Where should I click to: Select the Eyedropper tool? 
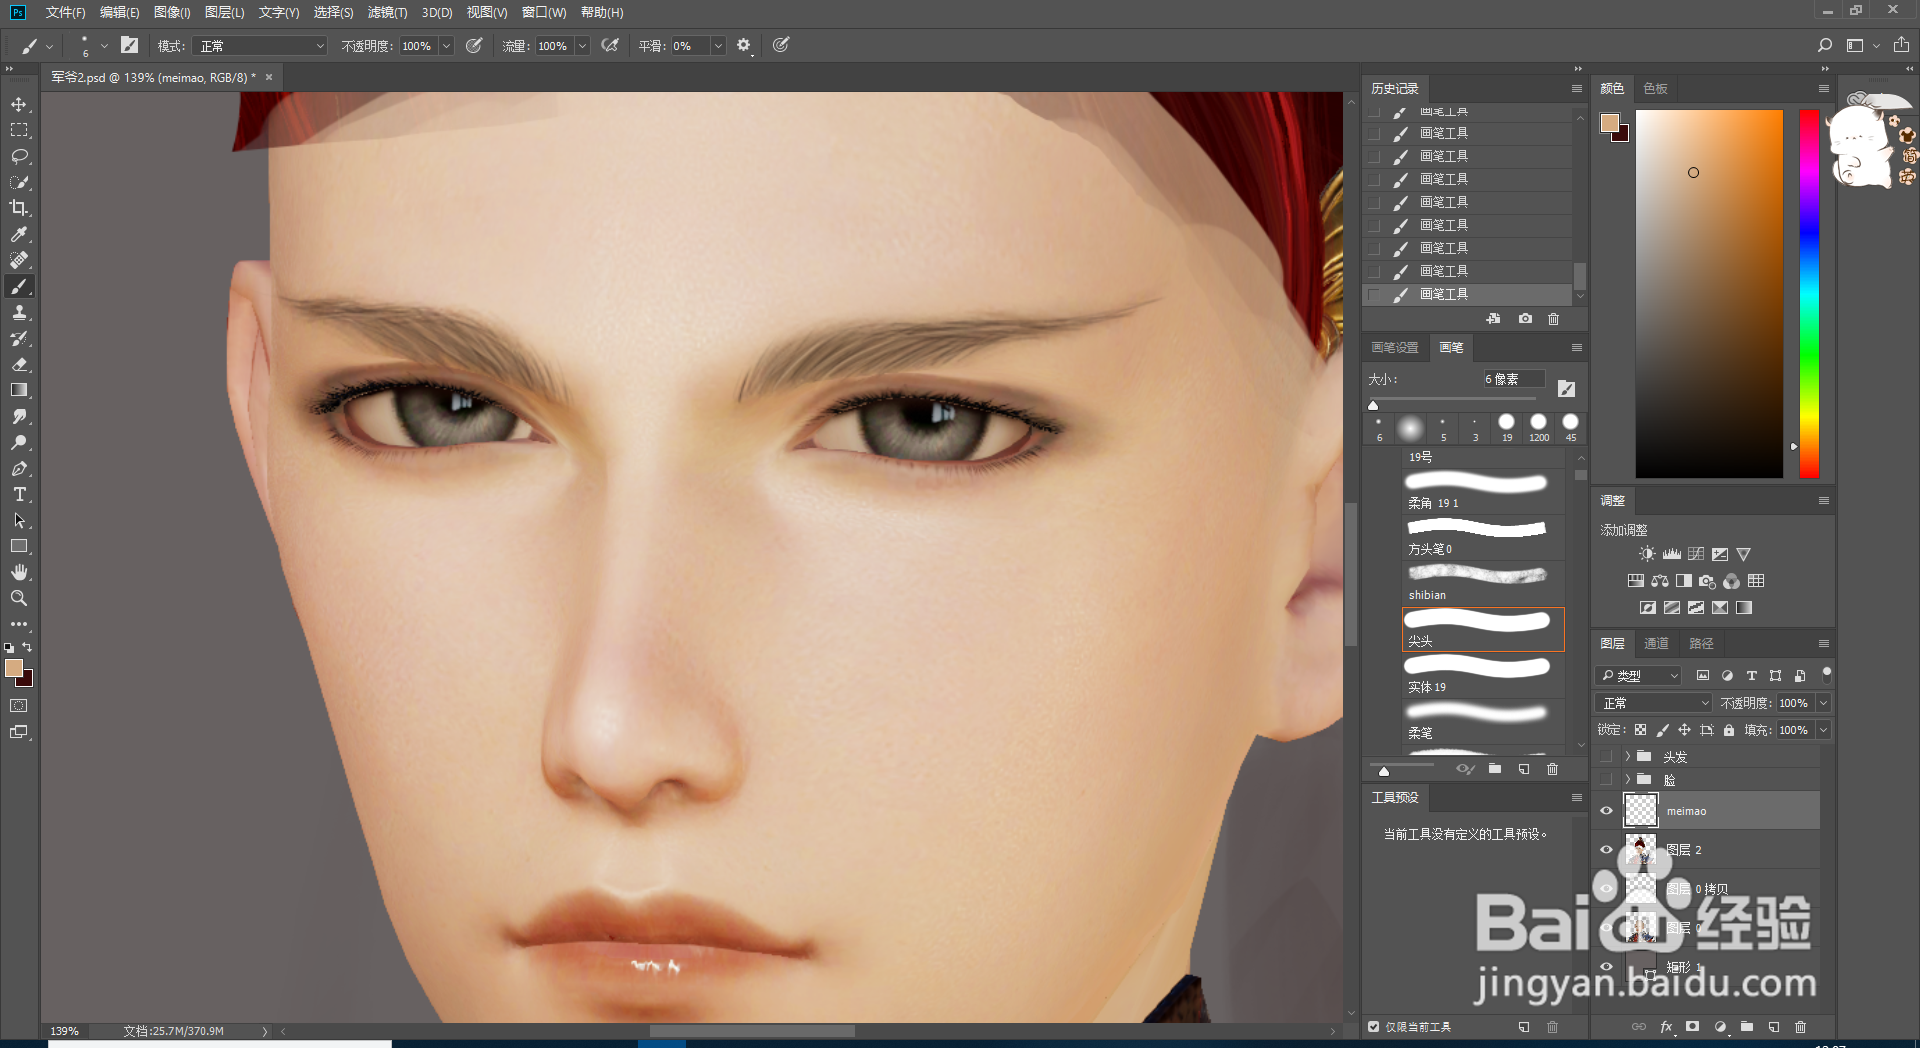(x=19, y=235)
